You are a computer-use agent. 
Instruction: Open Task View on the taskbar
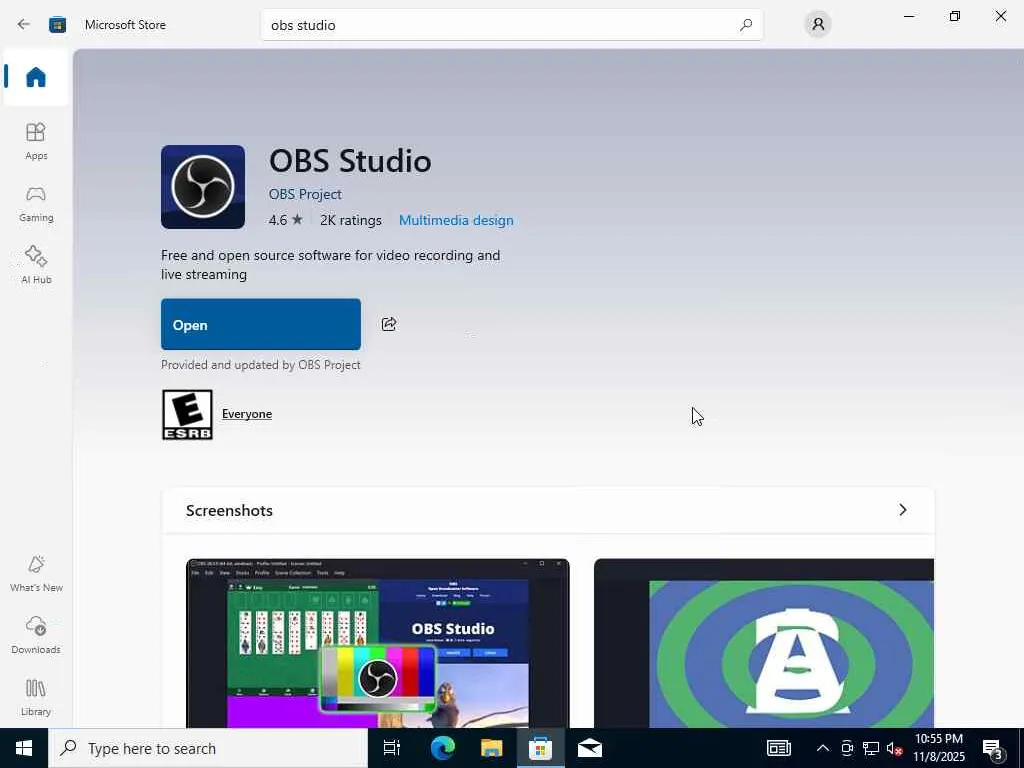392,748
